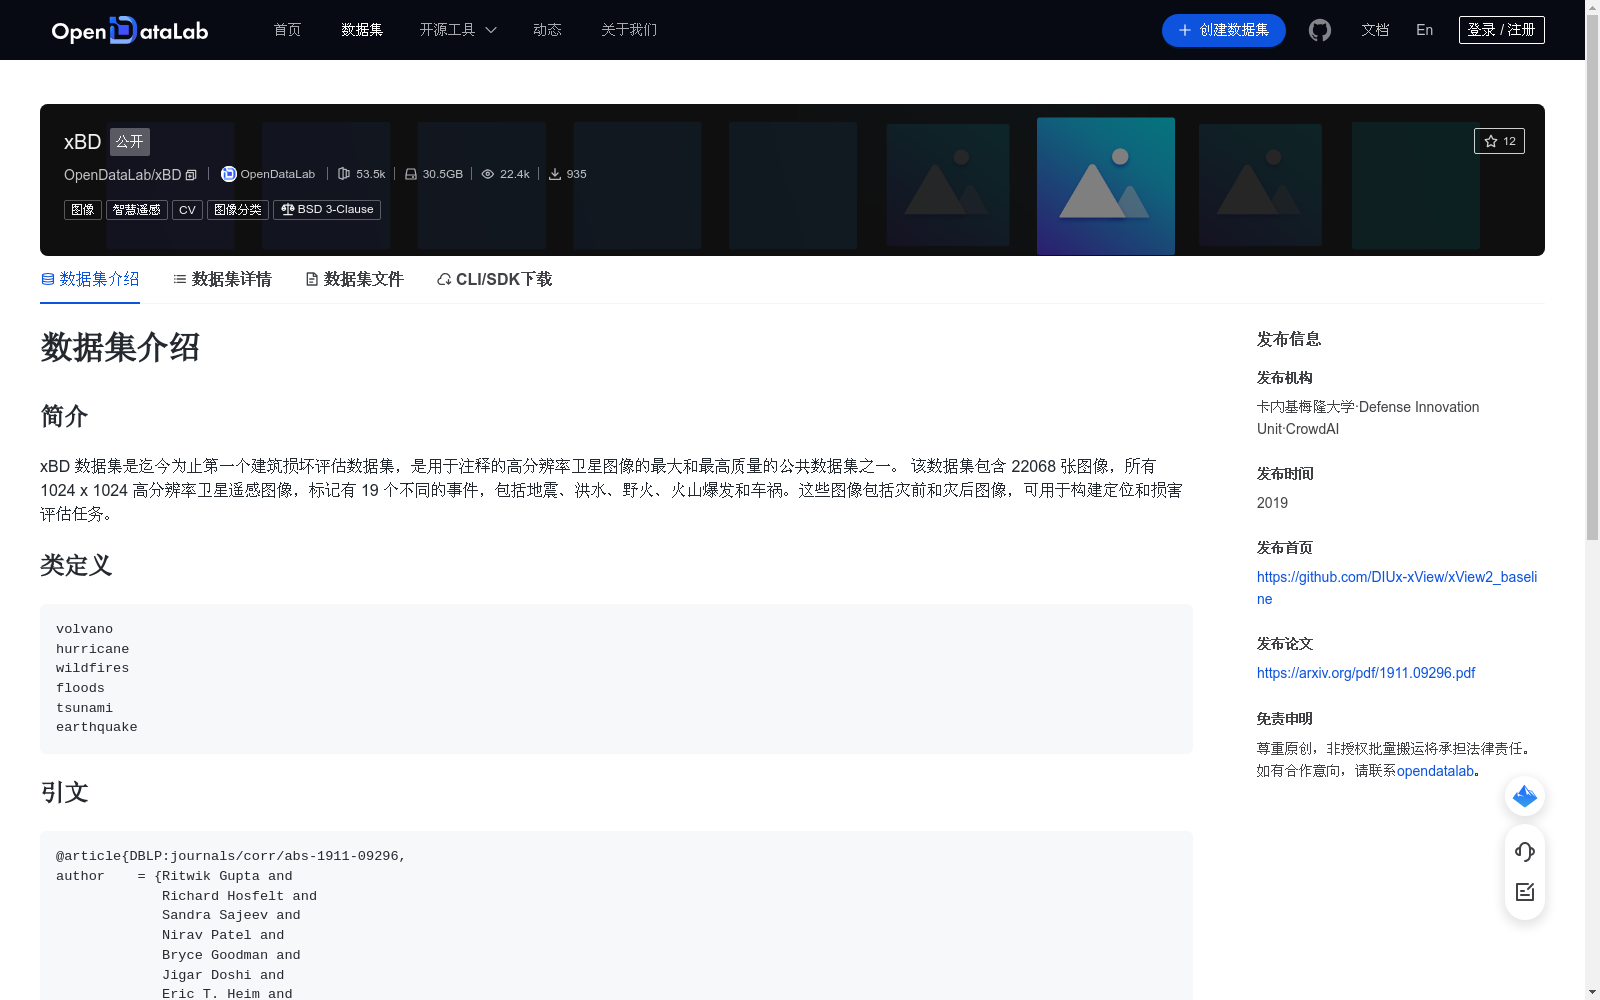The height and width of the screenshot is (1000, 1600).
Task: Click the highlighted bright banner thumbnail
Action: (1106, 186)
